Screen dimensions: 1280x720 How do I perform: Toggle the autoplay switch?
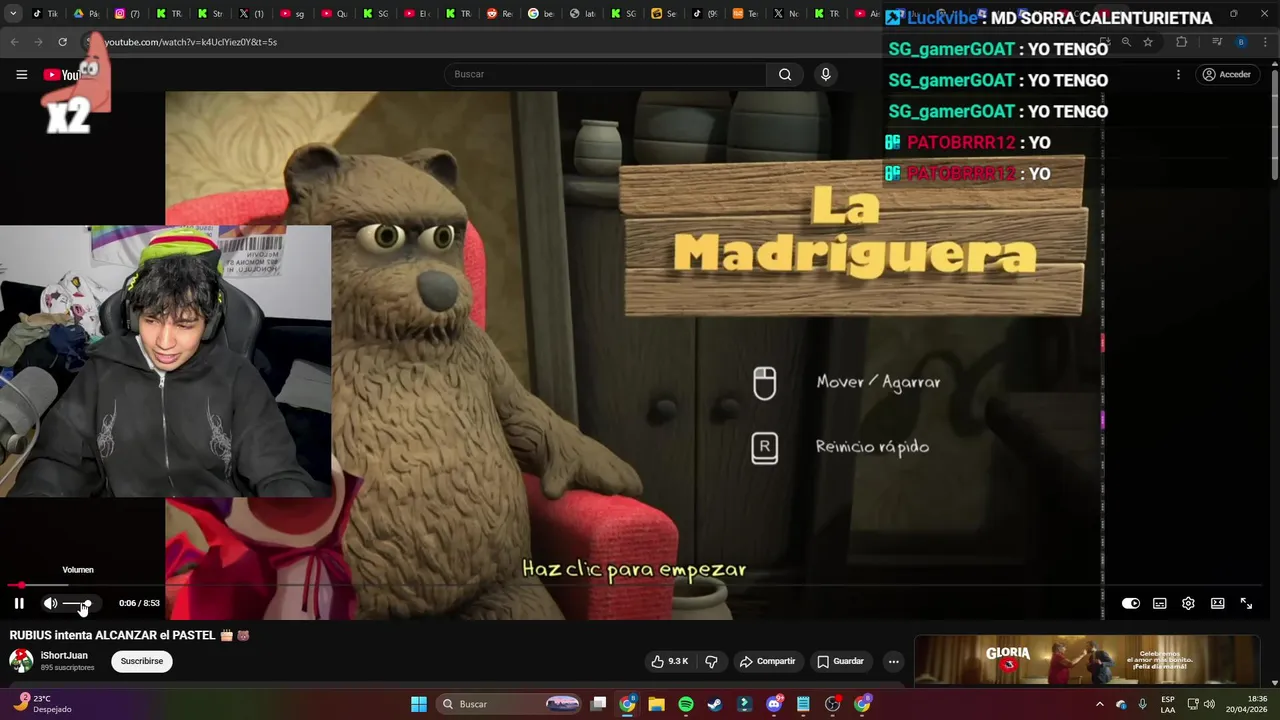pyautogui.click(x=1130, y=603)
